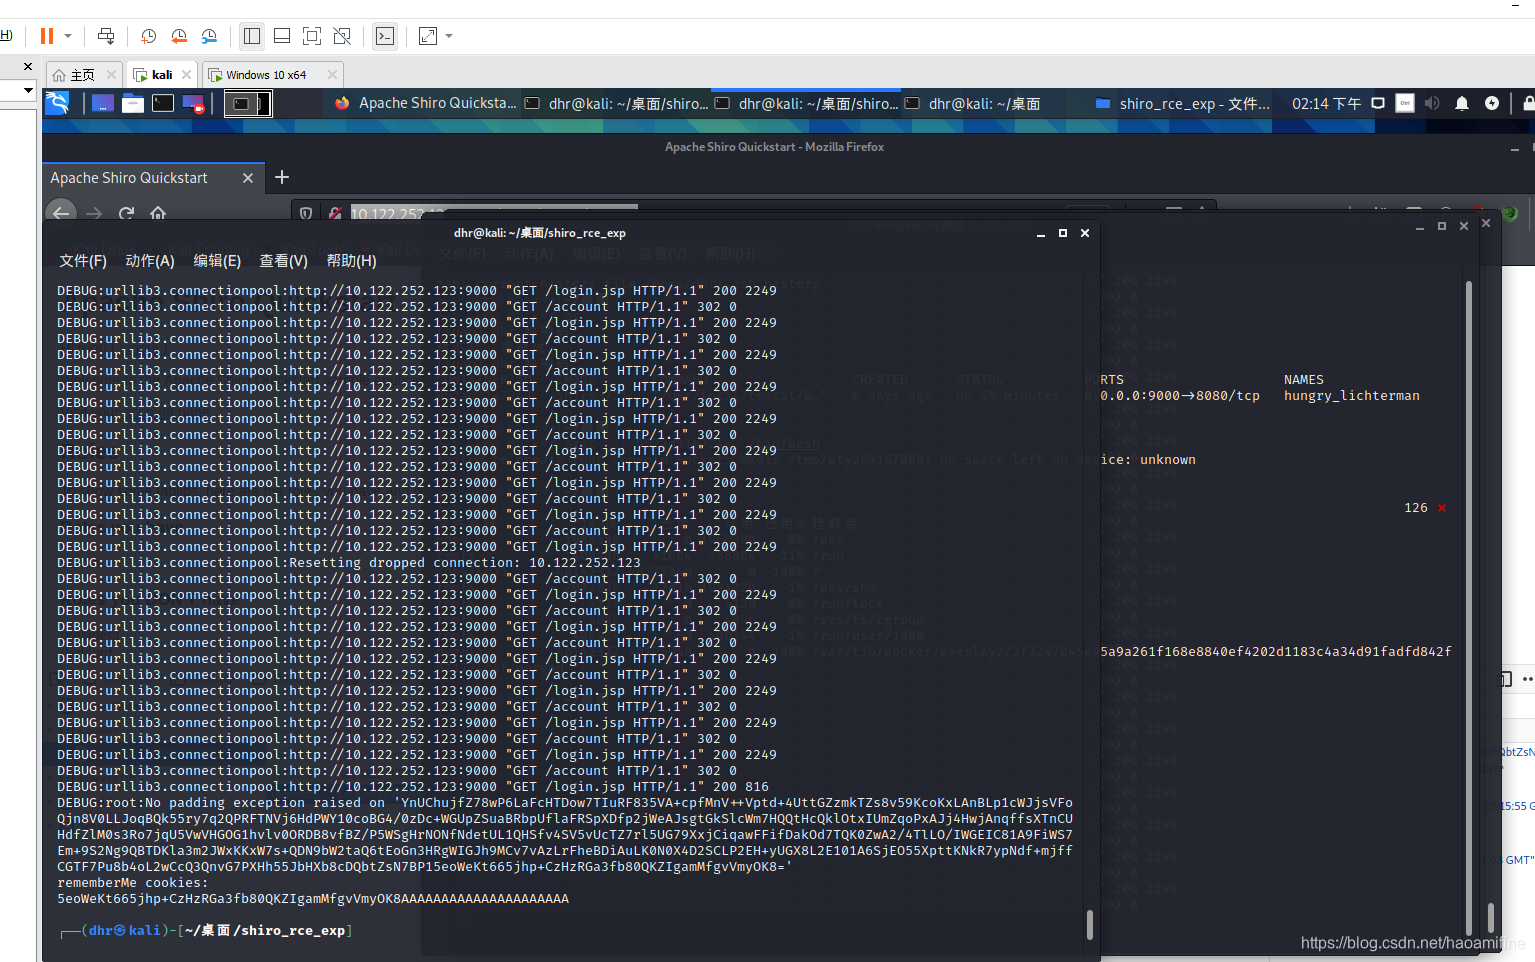Close the Windows 10 x64 tab
Viewport: 1535px width, 962px height.
[333, 75]
